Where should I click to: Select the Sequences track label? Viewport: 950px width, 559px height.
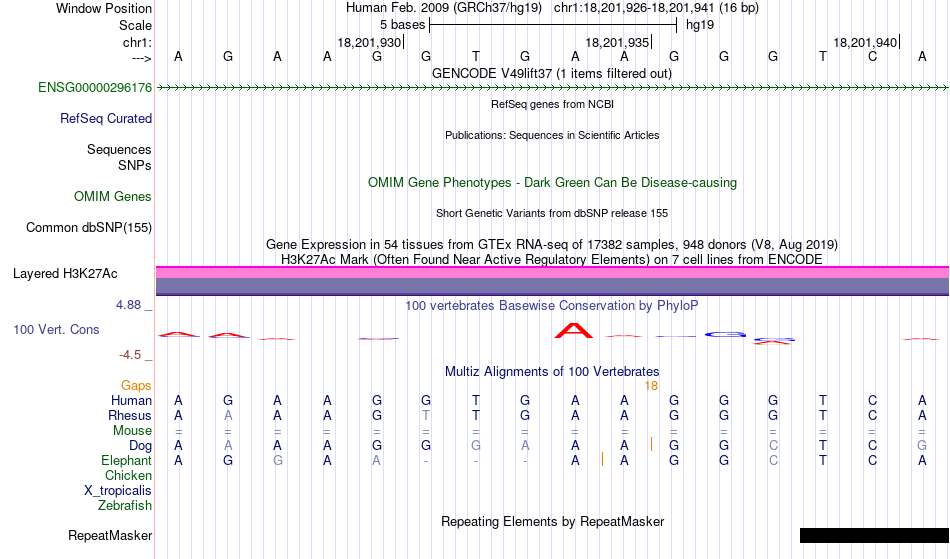pyautogui.click(x=119, y=149)
